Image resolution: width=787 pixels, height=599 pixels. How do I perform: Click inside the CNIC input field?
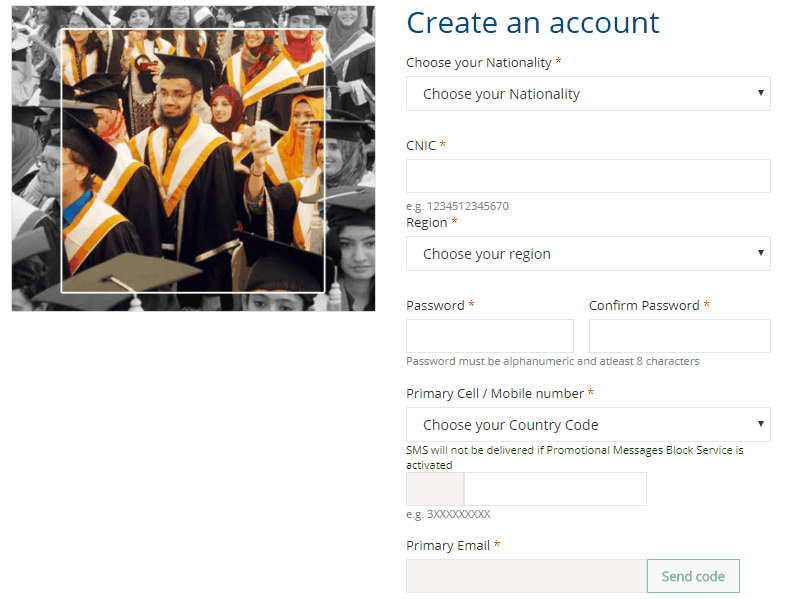coord(588,176)
